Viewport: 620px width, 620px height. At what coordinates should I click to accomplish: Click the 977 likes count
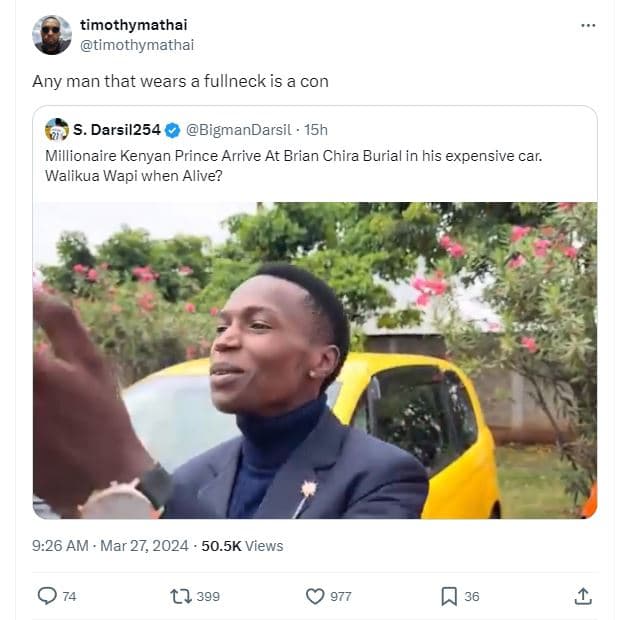341,596
